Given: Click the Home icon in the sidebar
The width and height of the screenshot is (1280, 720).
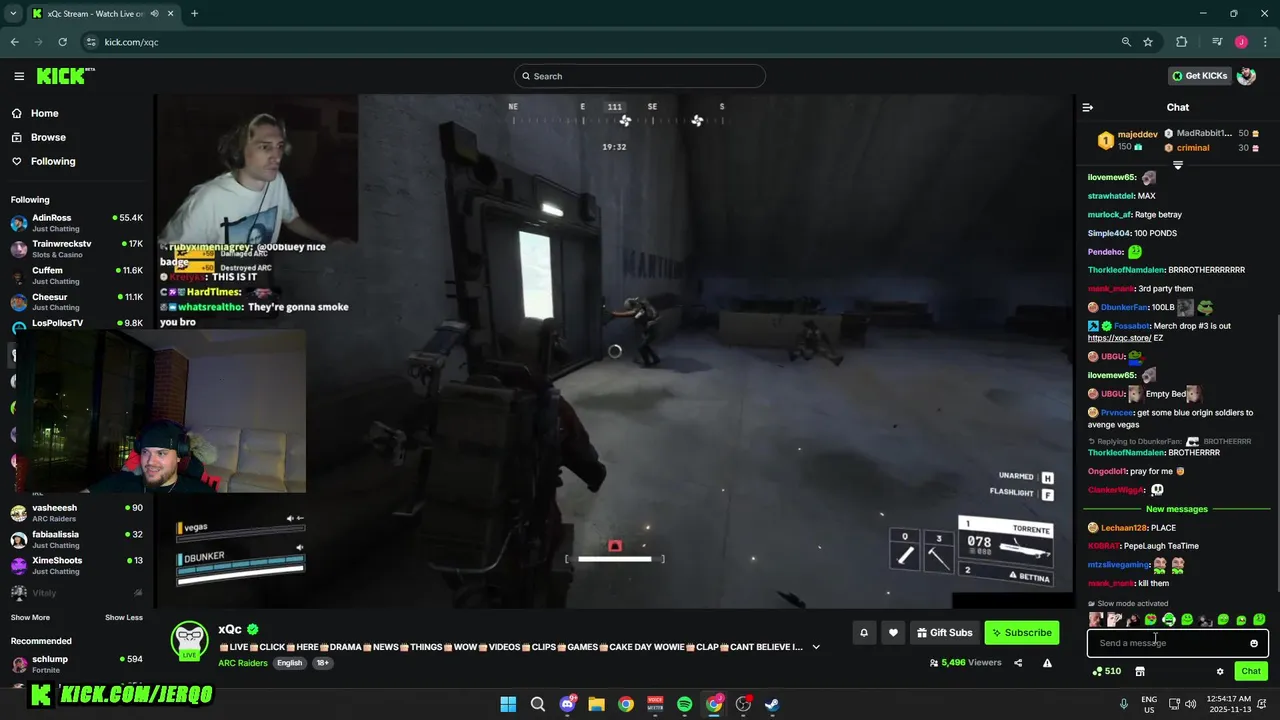Looking at the screenshot, I should coord(17,113).
